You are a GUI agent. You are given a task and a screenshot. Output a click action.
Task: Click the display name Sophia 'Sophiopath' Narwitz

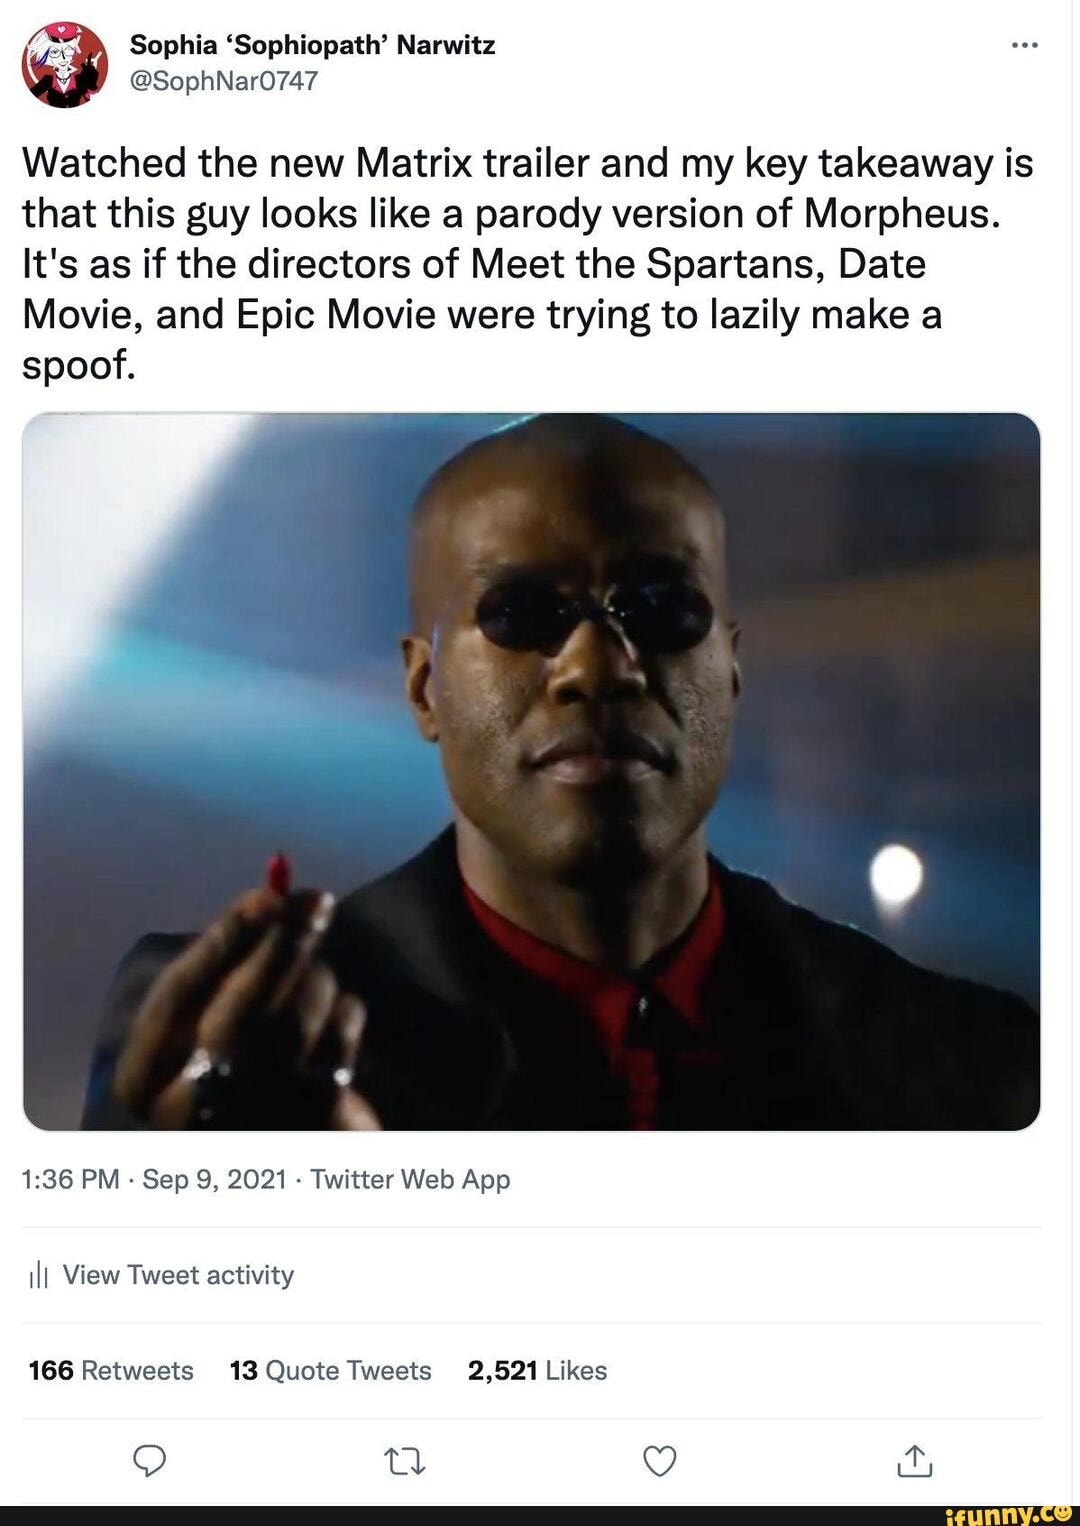point(312,45)
